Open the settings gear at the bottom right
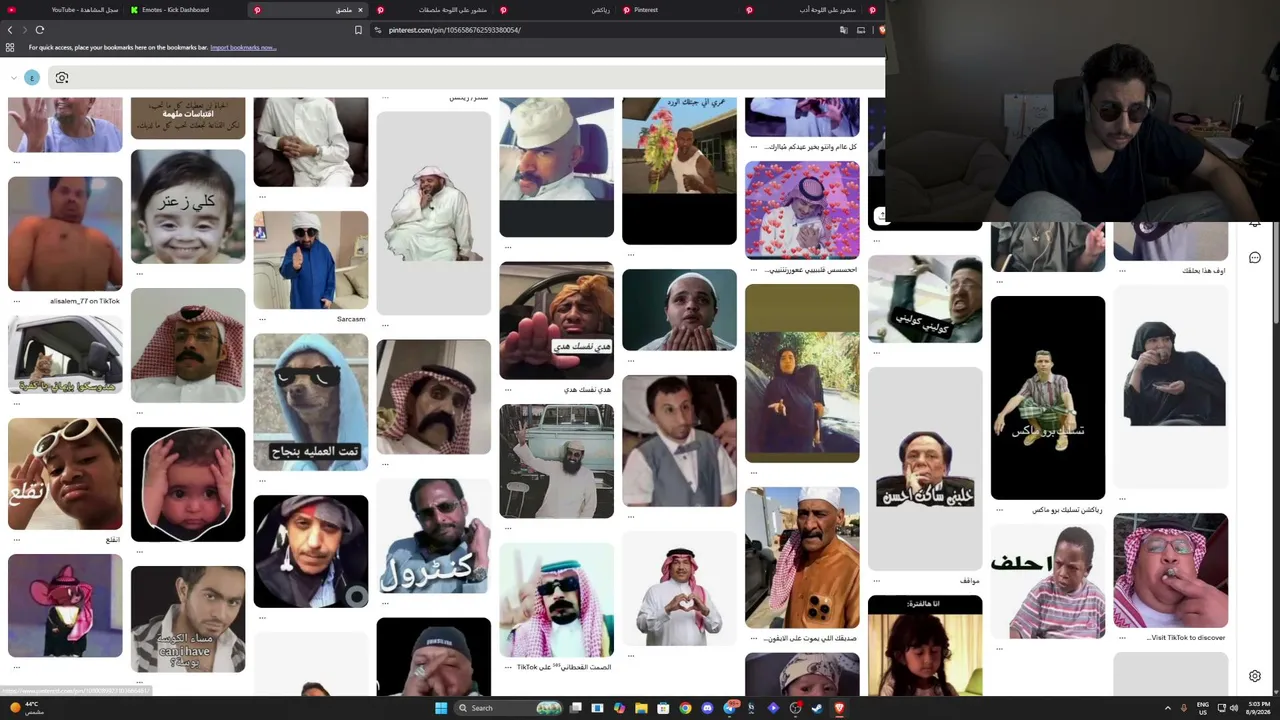1280x720 pixels. click(1255, 676)
